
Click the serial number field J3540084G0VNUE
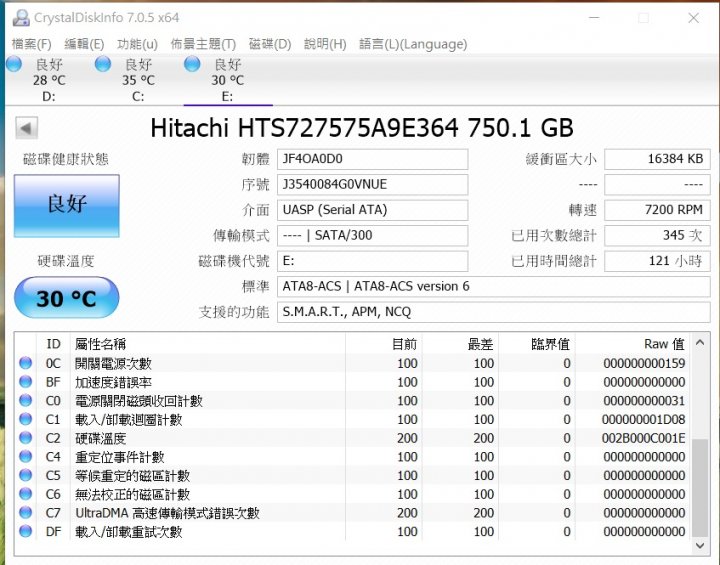click(x=372, y=185)
